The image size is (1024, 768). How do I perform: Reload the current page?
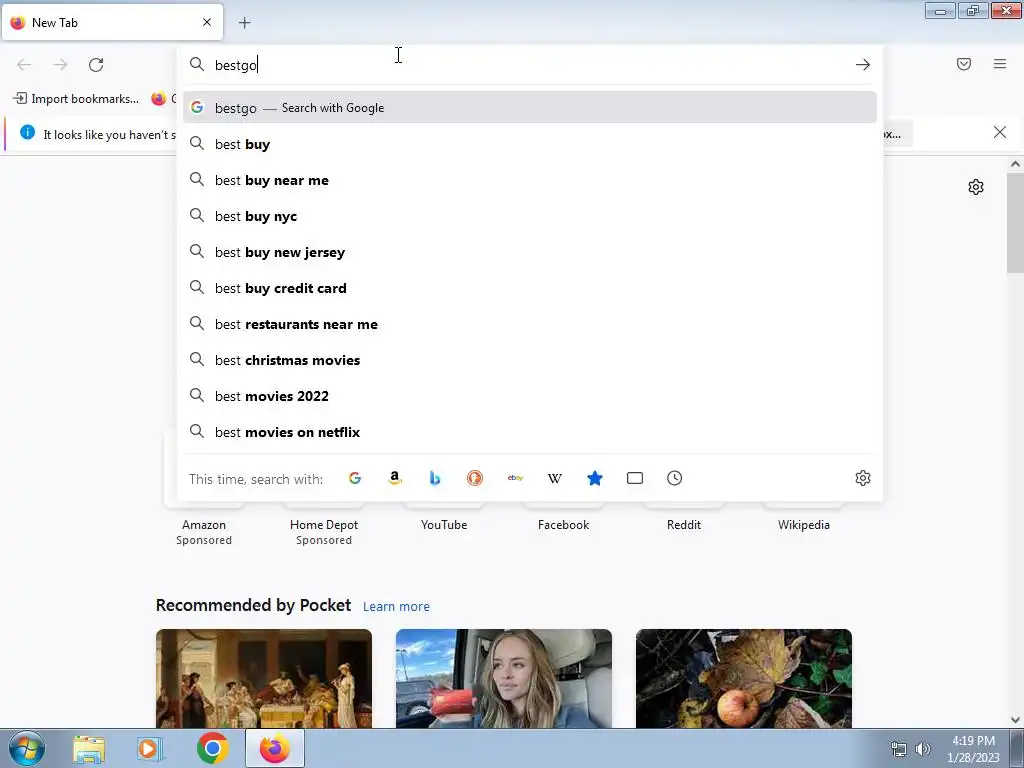(96, 65)
